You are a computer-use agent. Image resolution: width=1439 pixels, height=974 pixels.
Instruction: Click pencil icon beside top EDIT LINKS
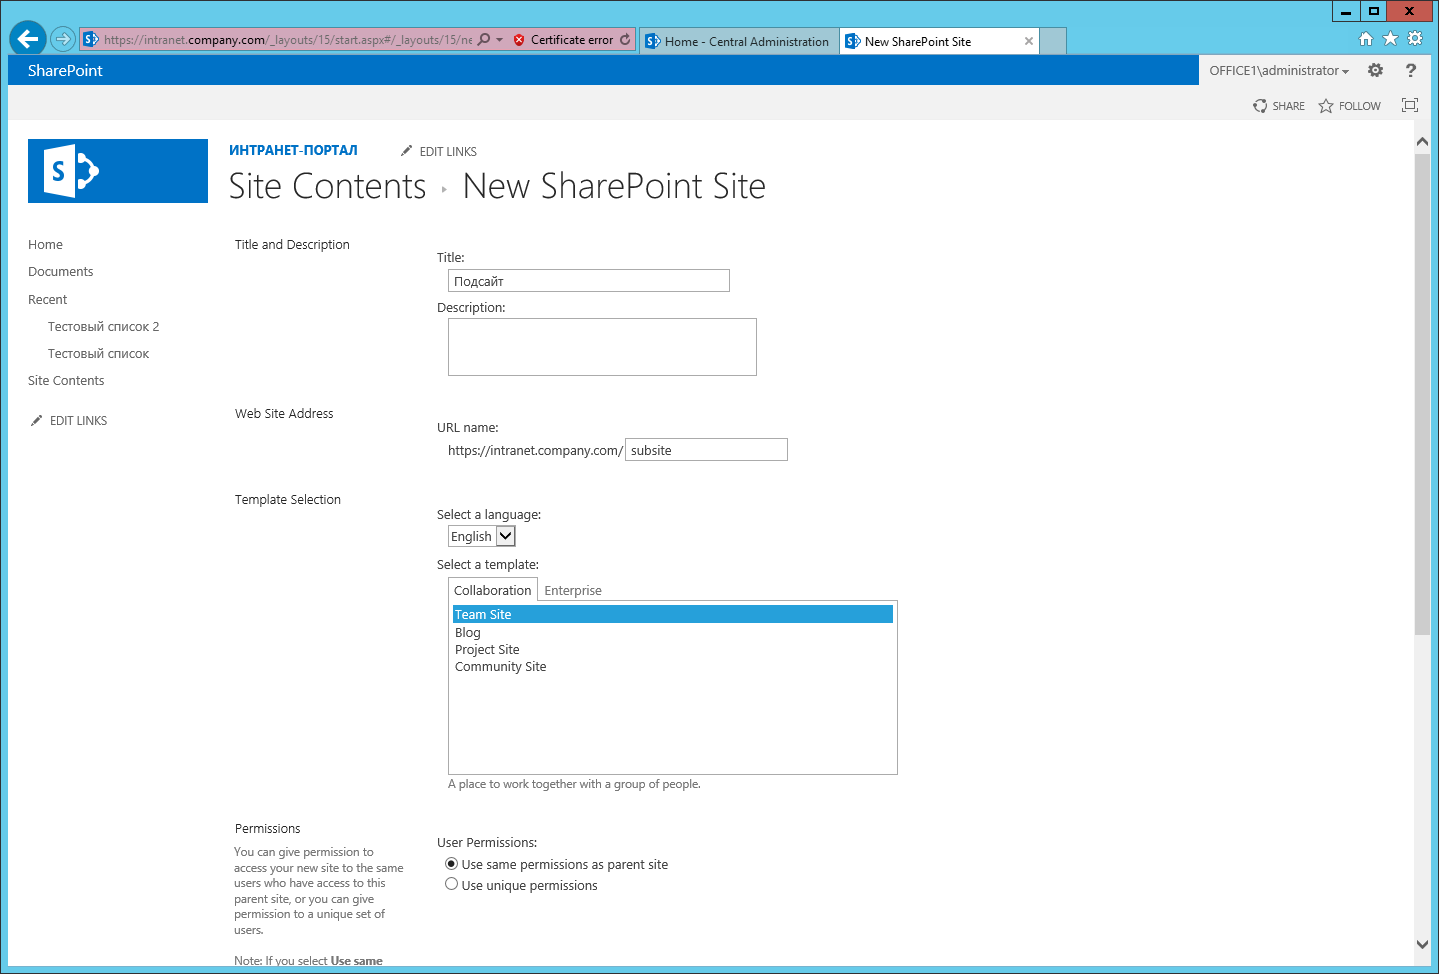[x=406, y=151]
